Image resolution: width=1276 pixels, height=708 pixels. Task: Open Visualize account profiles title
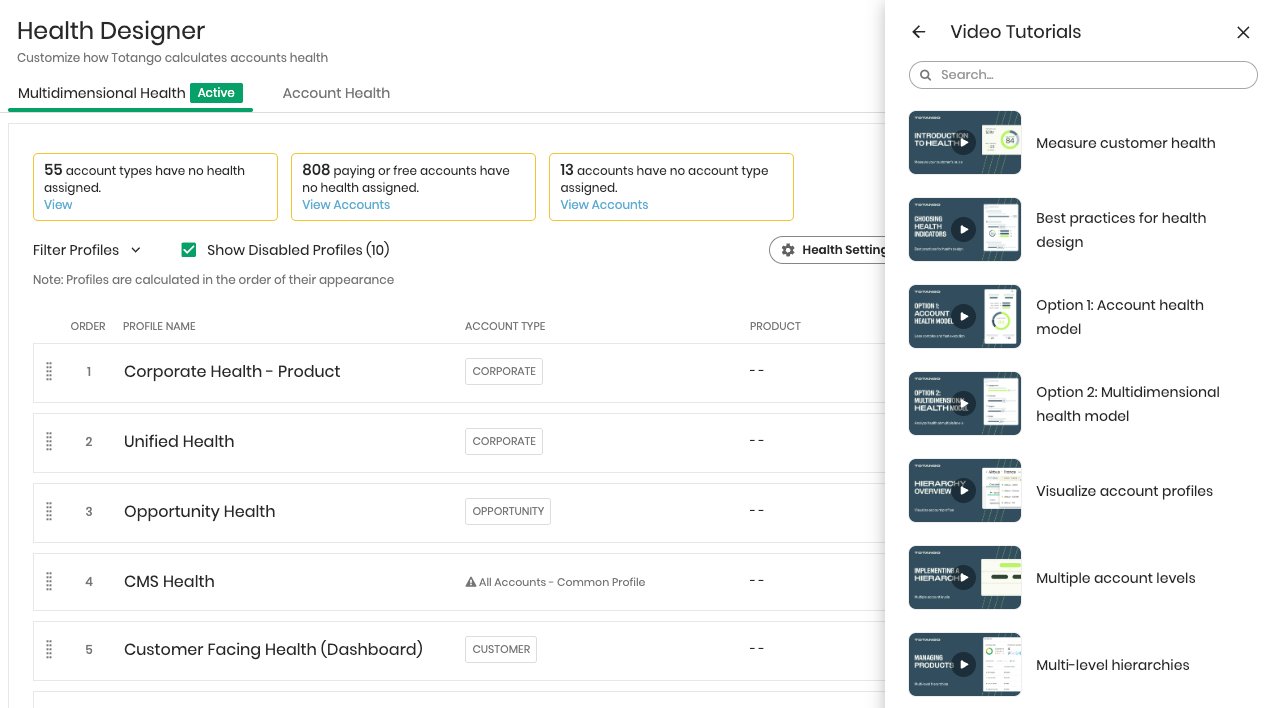coord(1124,491)
